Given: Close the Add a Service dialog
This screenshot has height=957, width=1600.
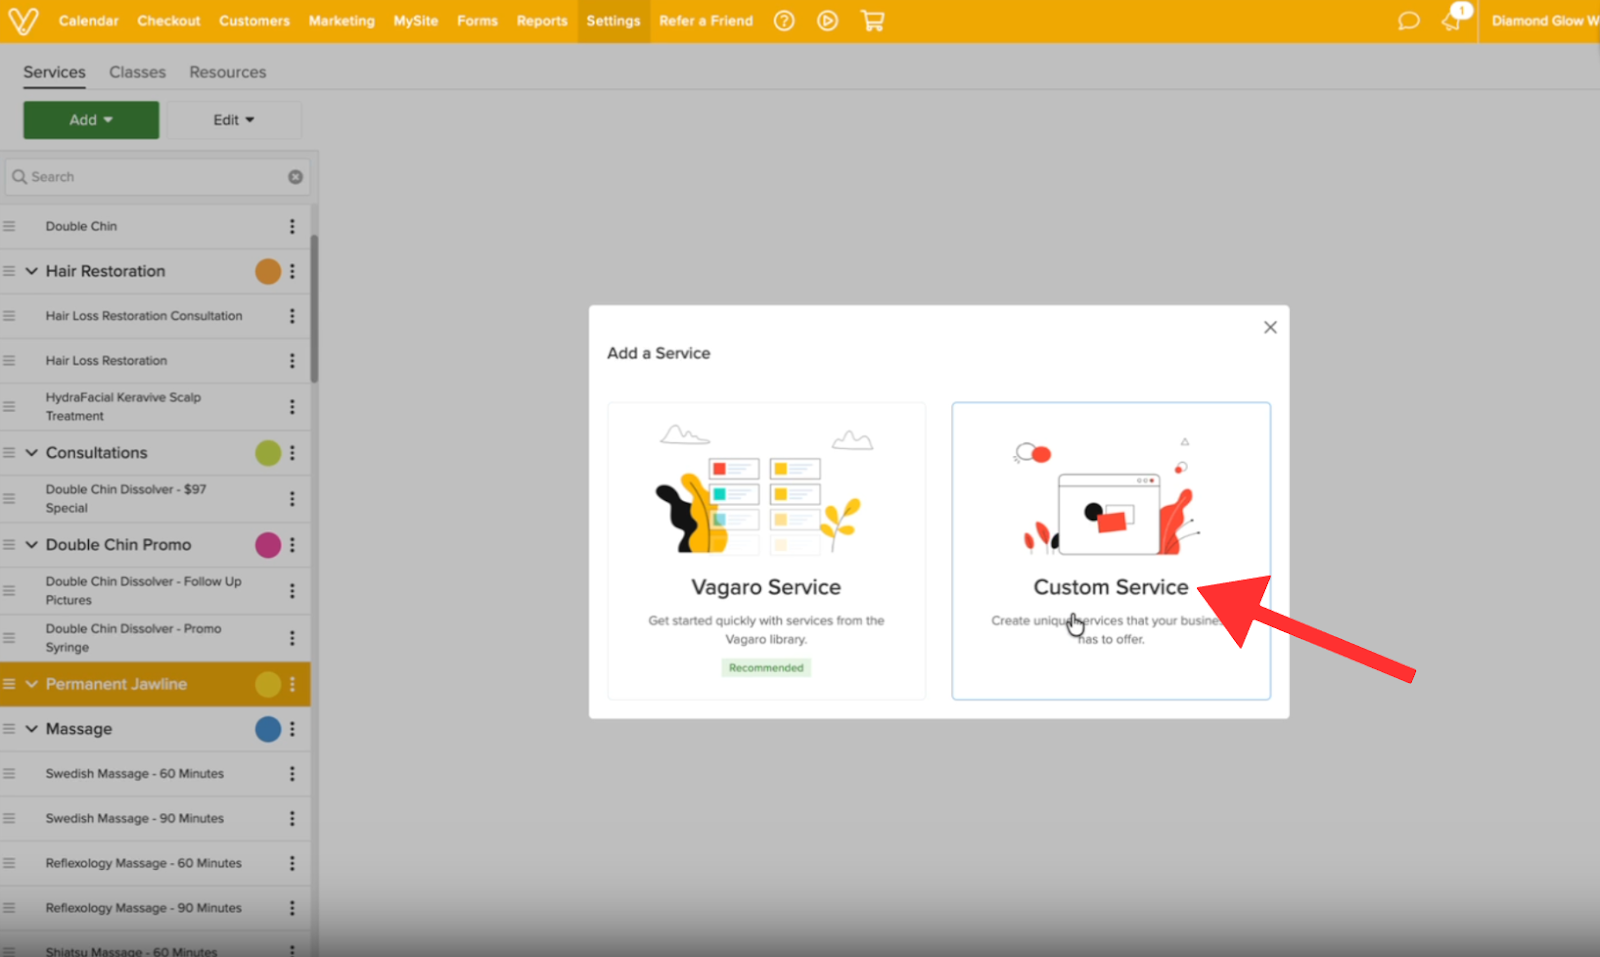Looking at the screenshot, I should pos(1270,327).
